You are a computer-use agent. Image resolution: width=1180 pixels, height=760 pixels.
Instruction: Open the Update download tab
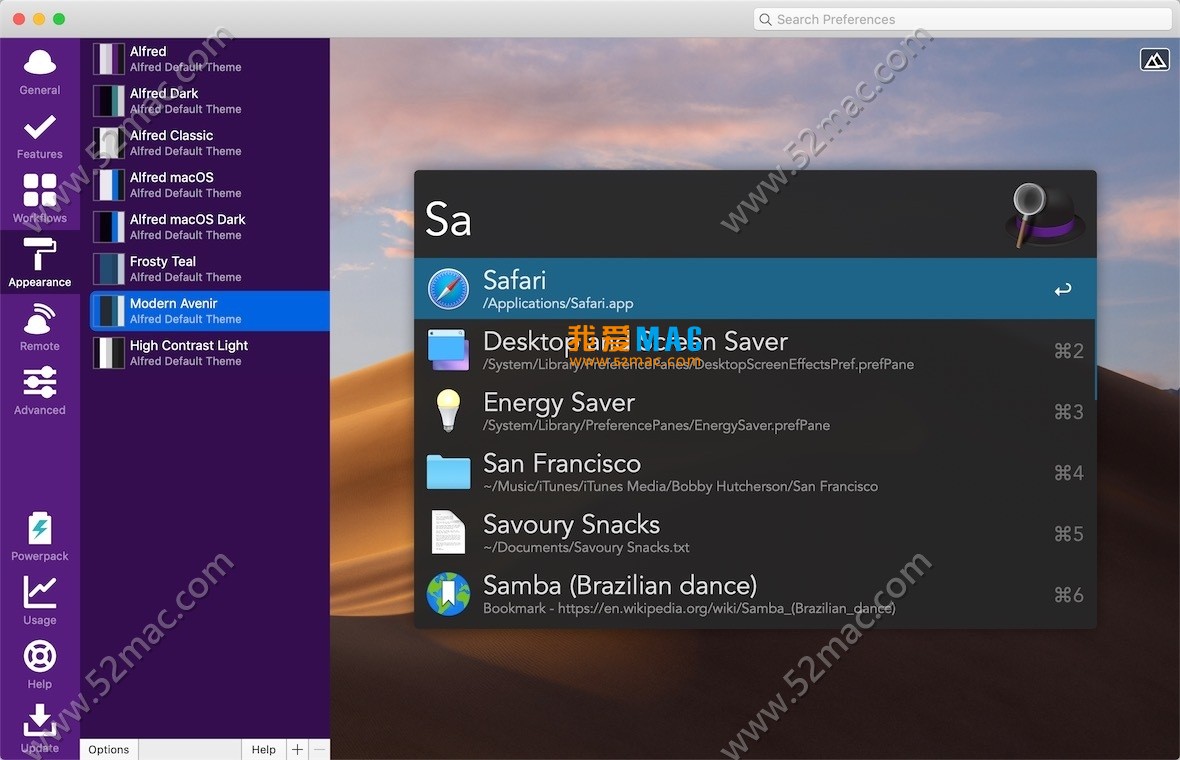pyautogui.click(x=40, y=728)
